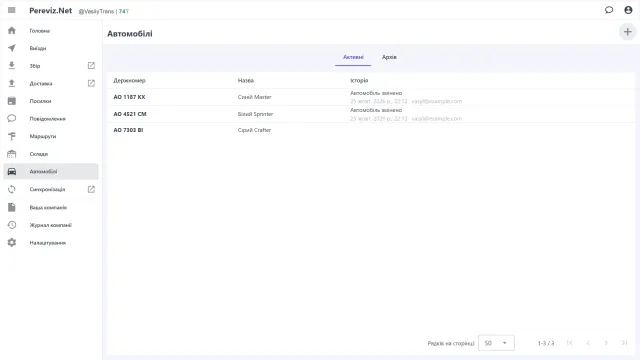Open Журнал компанії in sidebar menu
The width and height of the screenshot is (640, 360).
pyautogui.click(x=51, y=225)
